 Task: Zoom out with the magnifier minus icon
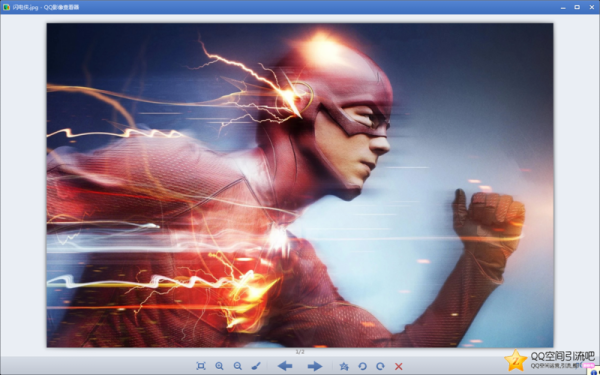point(238,366)
